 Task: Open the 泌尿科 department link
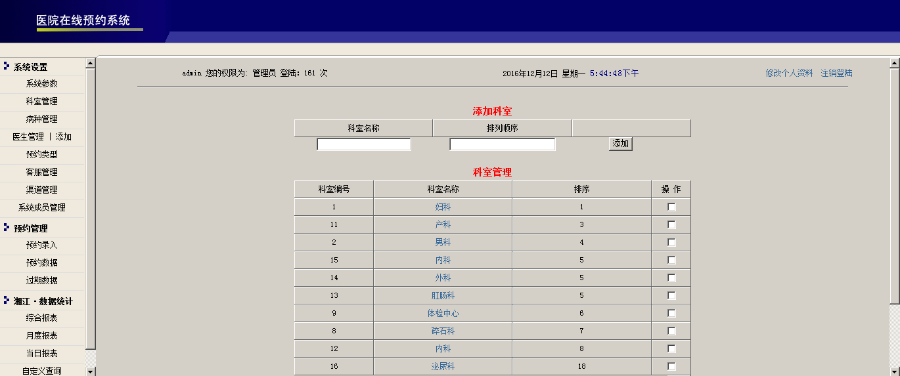coord(443,366)
